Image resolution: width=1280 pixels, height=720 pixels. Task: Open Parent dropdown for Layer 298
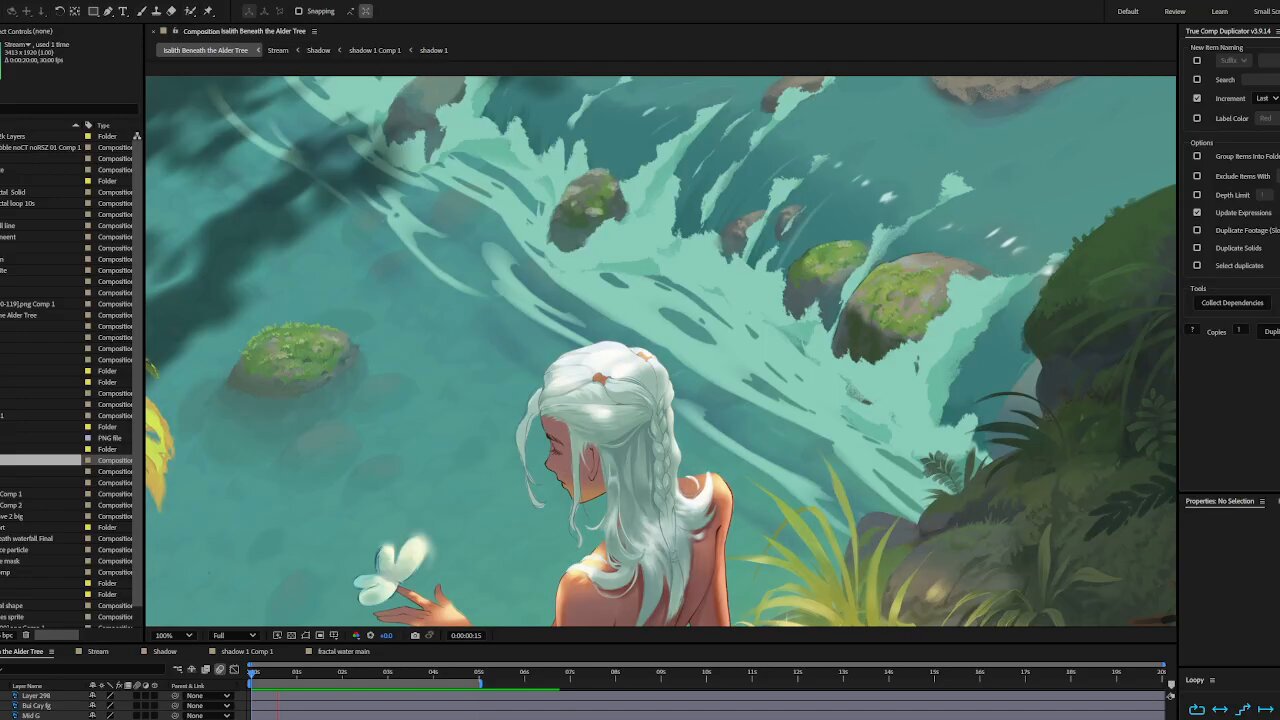[208, 696]
